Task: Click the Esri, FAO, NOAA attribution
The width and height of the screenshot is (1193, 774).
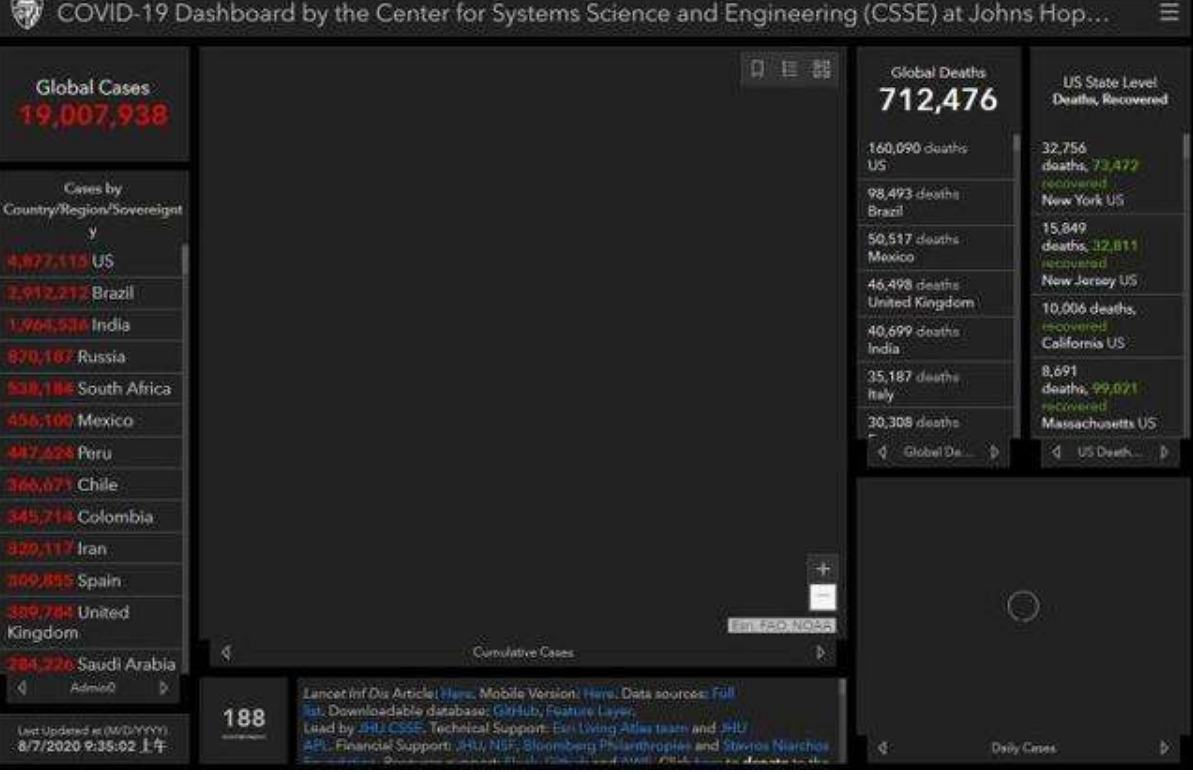Action: [x=781, y=626]
